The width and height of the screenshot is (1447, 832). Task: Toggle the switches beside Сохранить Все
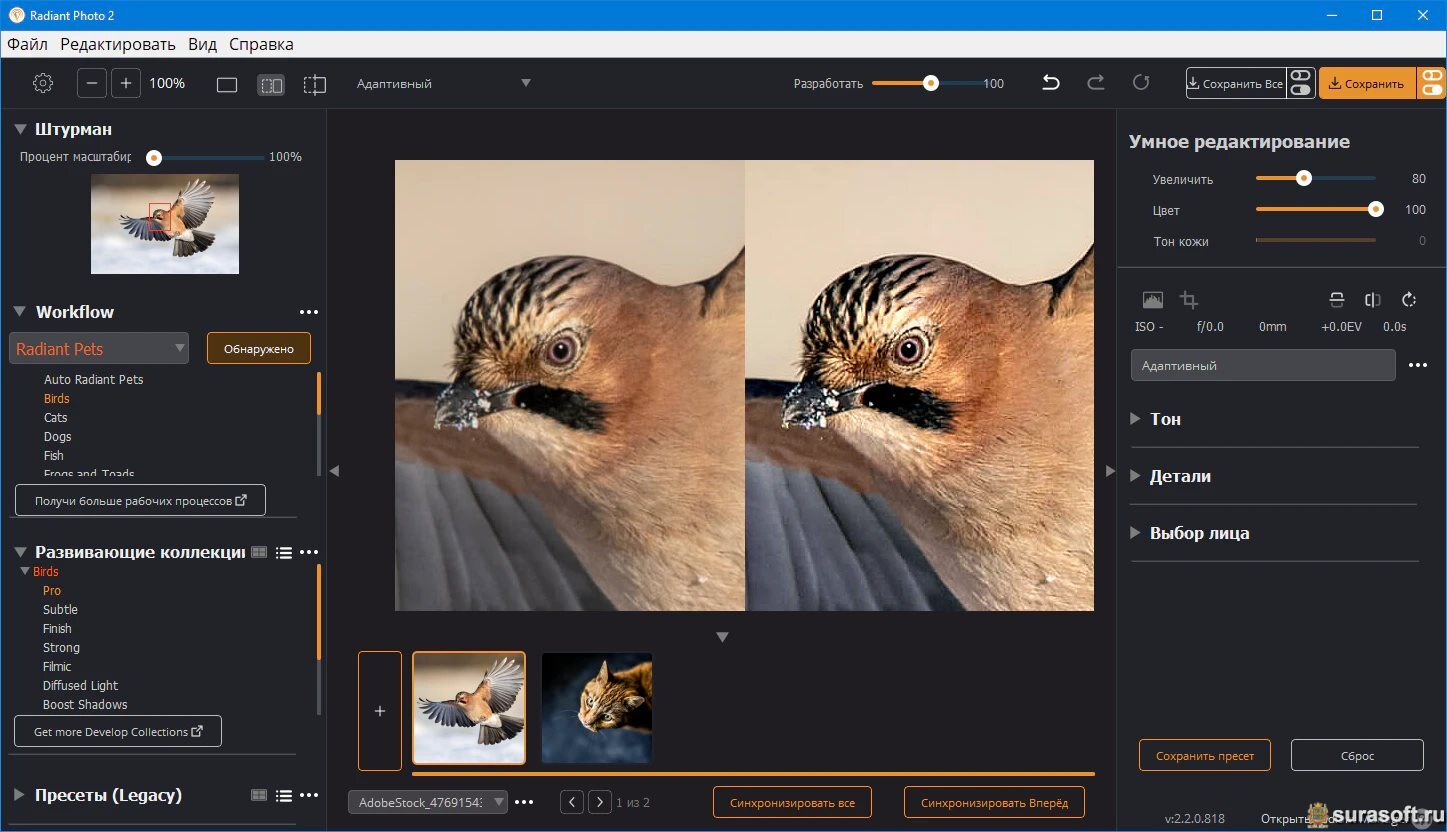(x=1300, y=83)
